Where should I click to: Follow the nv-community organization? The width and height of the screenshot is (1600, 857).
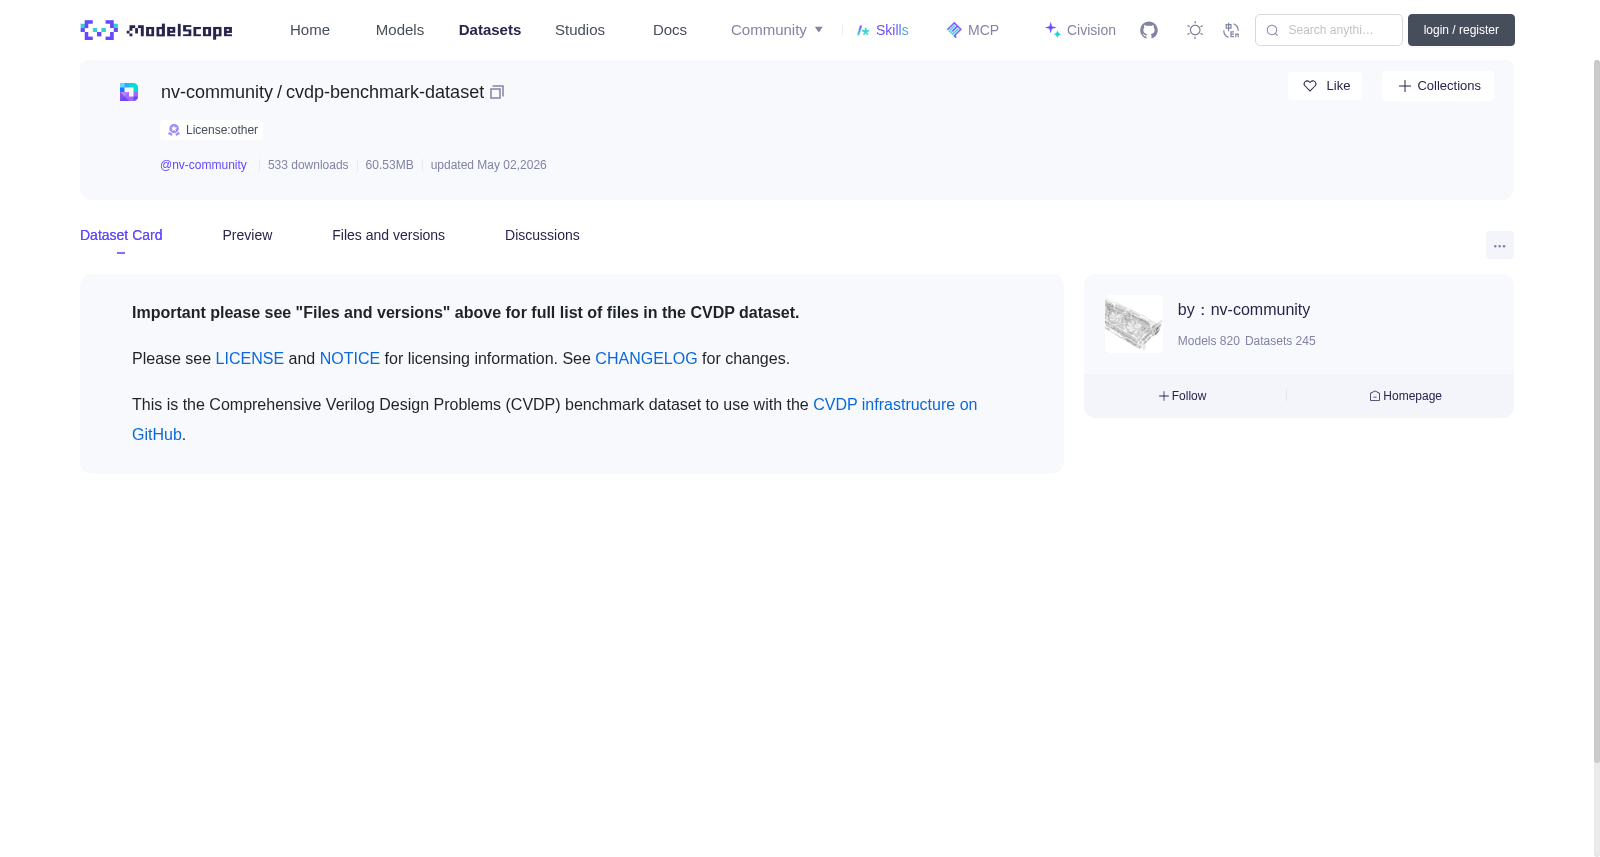click(x=1182, y=396)
